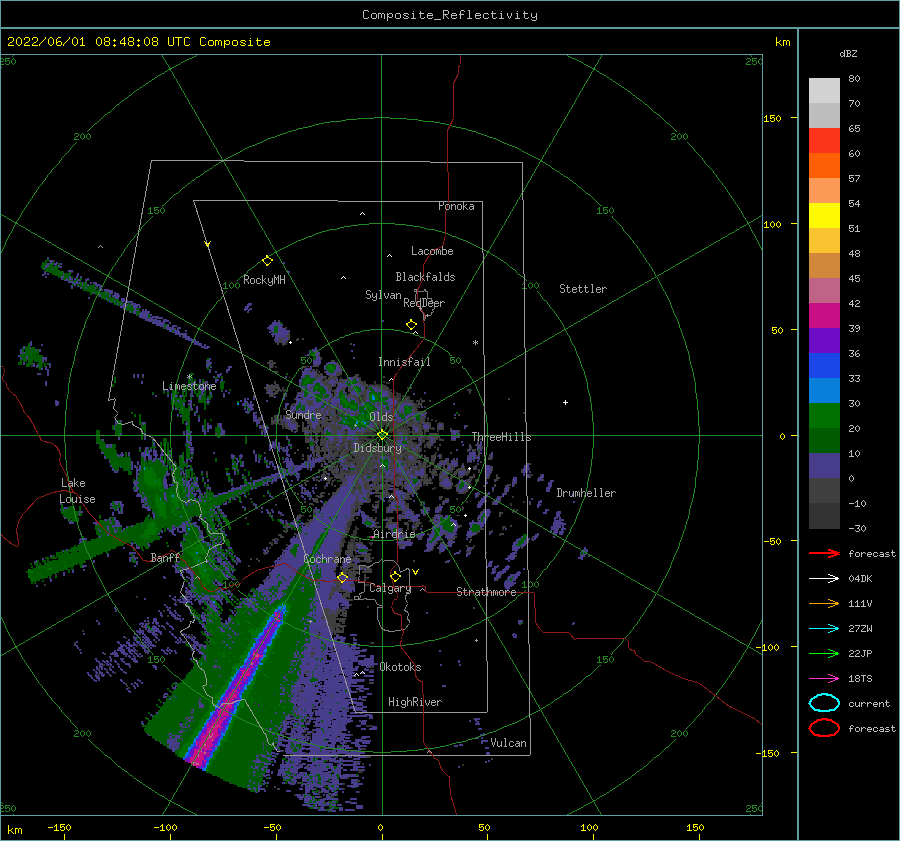Click the Okotoks label
The height and width of the screenshot is (841, 900).
pyautogui.click(x=400, y=667)
